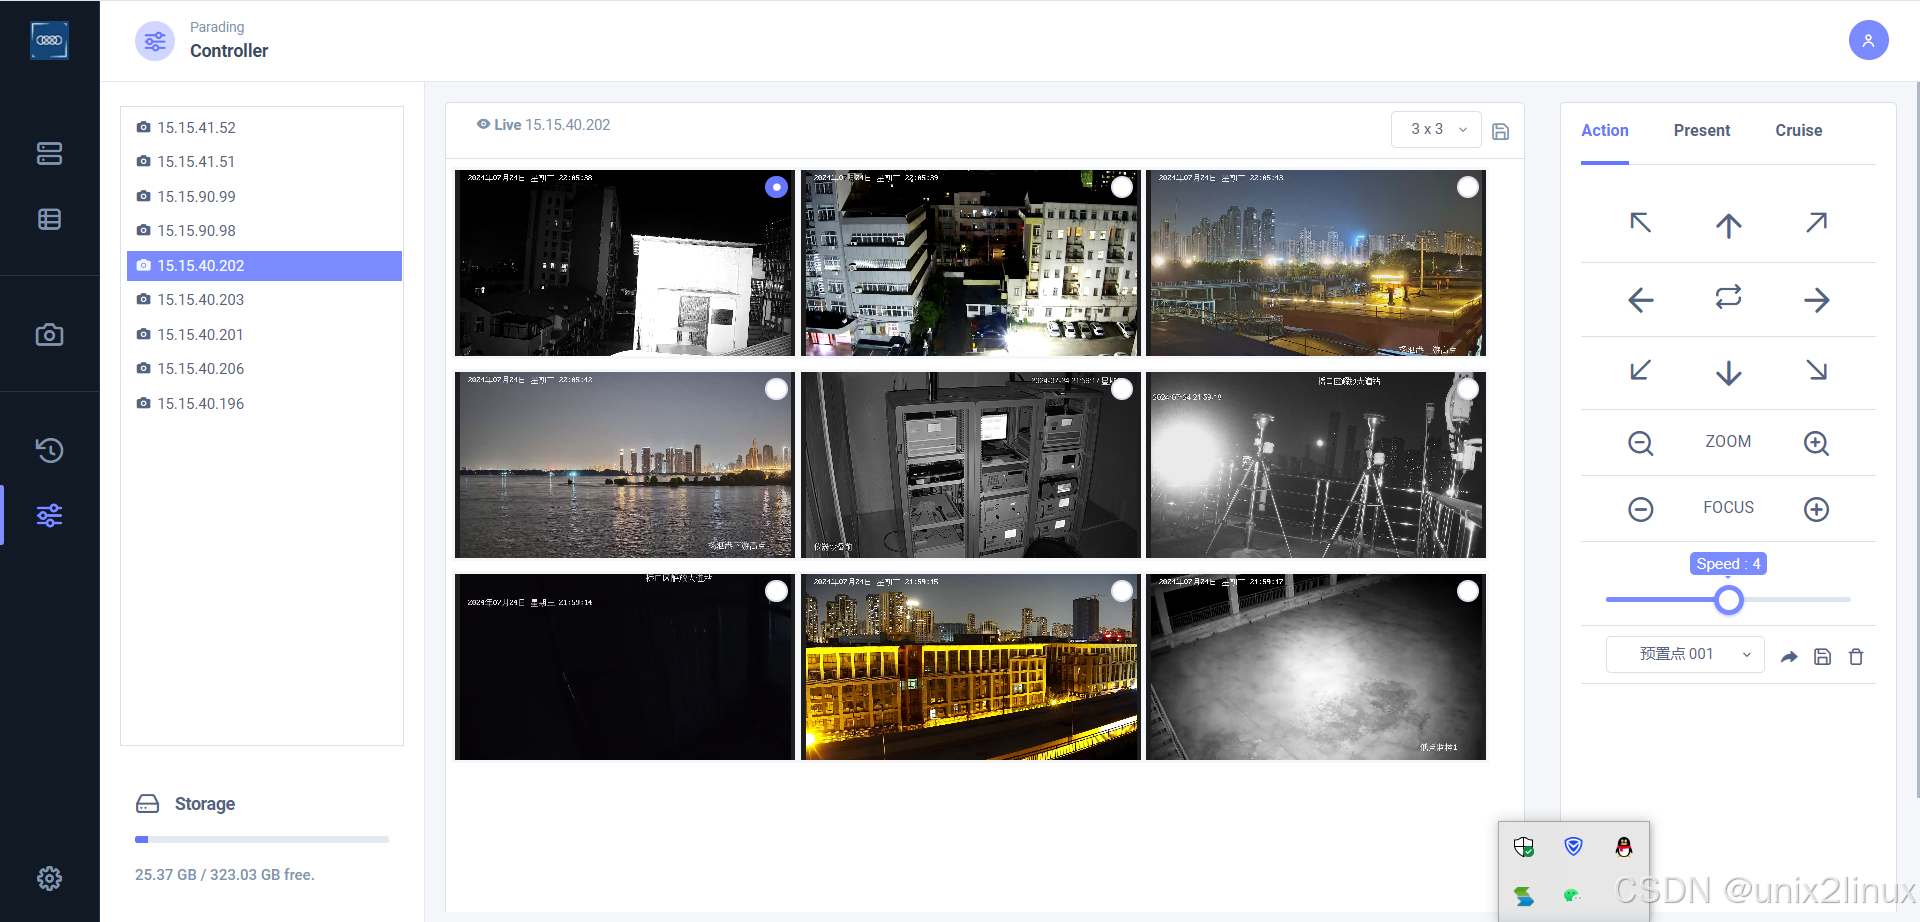Open the QQ penguin tray icon
Screen dimensions: 1920x922
(x=1623, y=847)
